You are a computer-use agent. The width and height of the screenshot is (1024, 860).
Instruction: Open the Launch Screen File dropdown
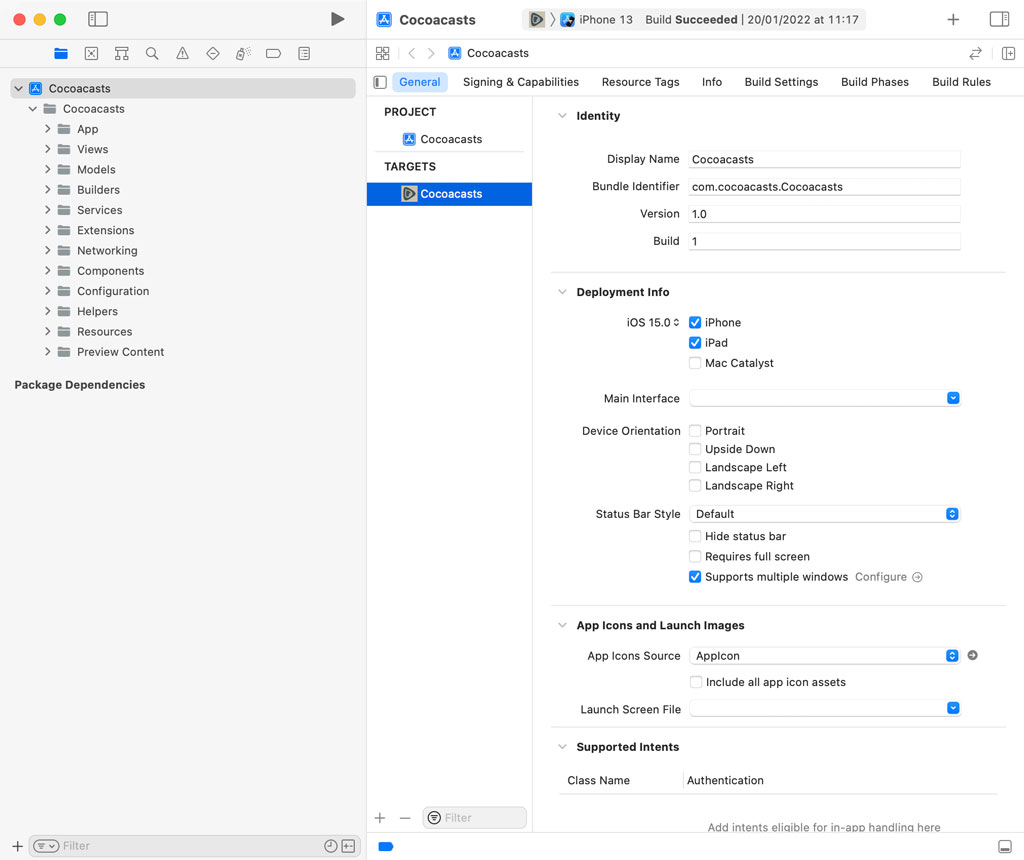tap(825, 709)
